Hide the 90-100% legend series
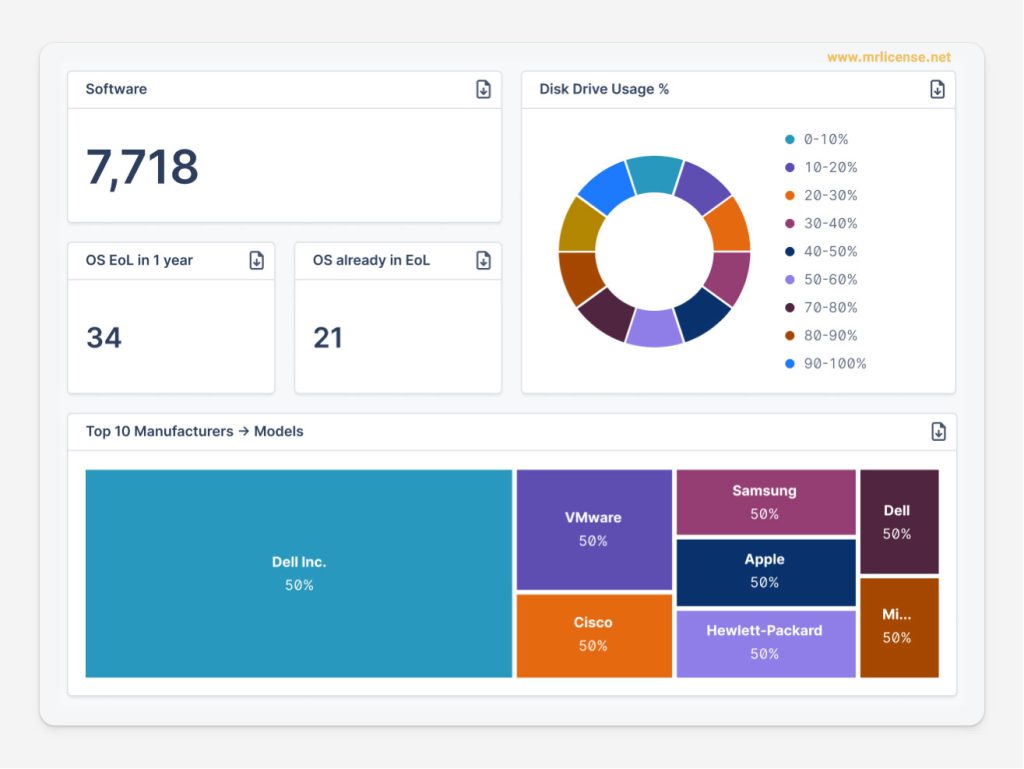The image size is (1024, 769). pos(834,363)
